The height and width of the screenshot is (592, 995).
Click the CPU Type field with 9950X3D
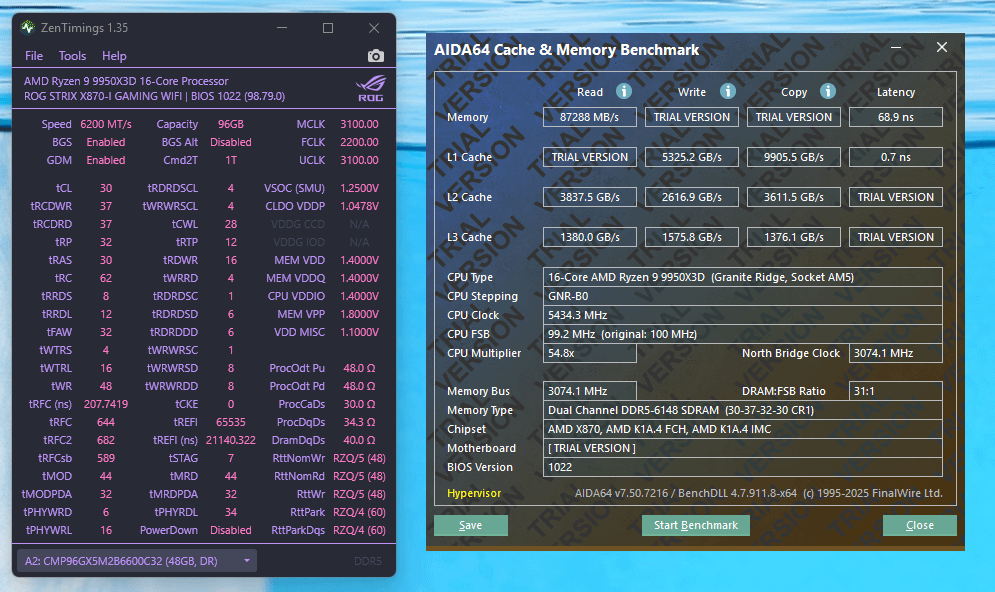pos(742,277)
